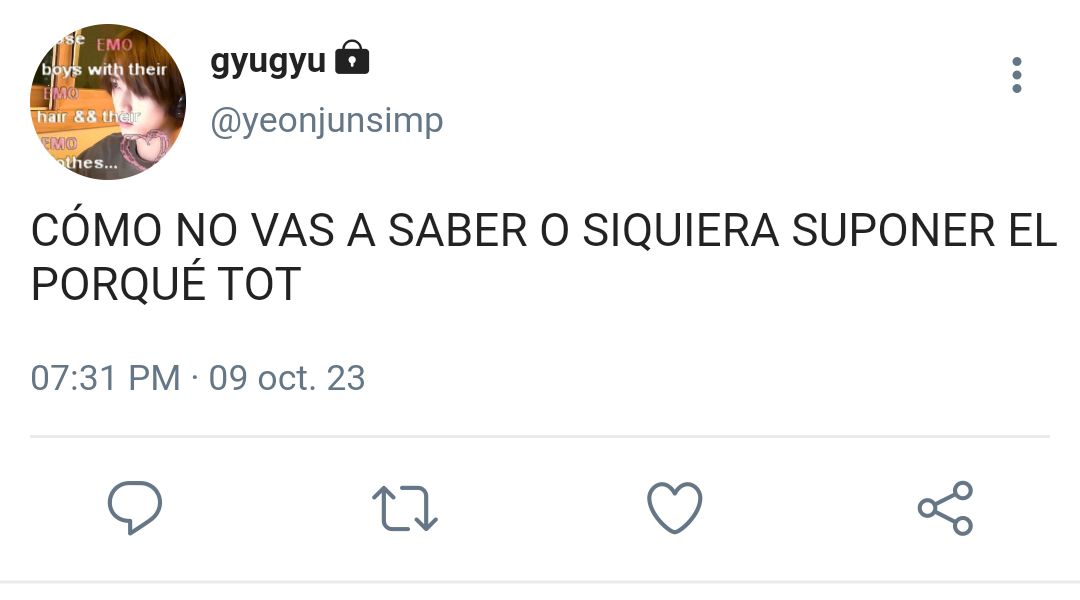The height and width of the screenshot is (600, 1080).
Task: Tap the padlock icon beside gyugyu
Action: click(x=352, y=57)
